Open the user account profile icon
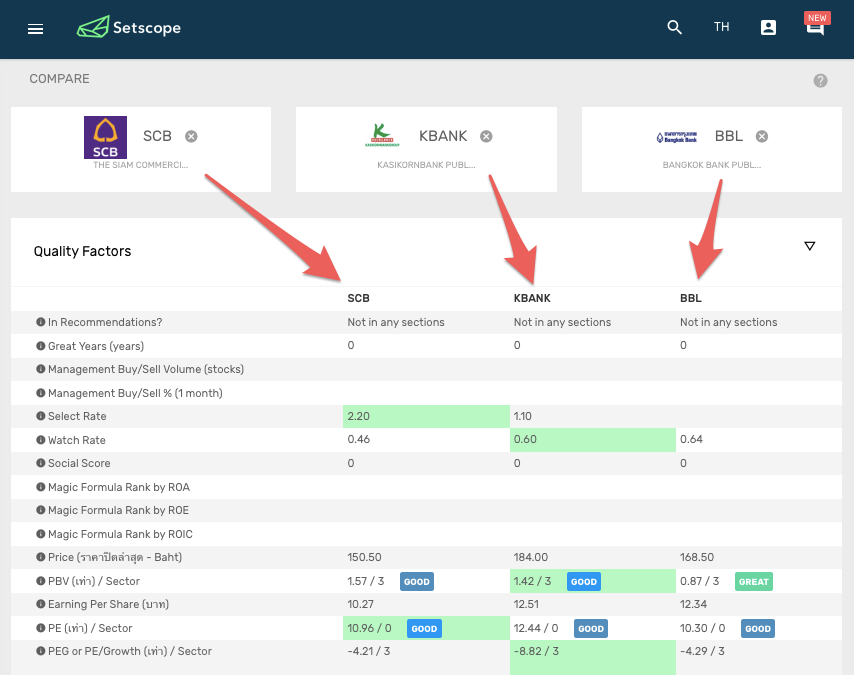854x675 pixels. pyautogui.click(x=768, y=27)
